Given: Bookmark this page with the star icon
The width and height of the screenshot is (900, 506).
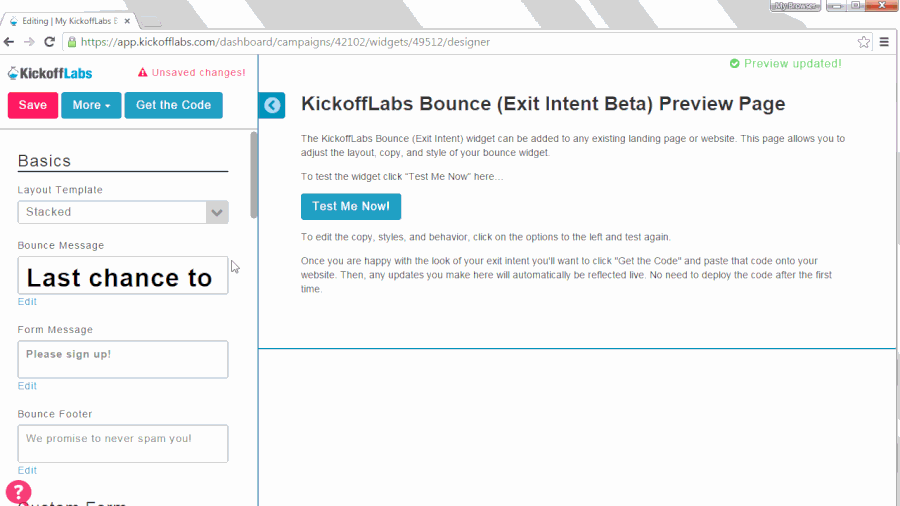Looking at the screenshot, I should click(x=864, y=42).
